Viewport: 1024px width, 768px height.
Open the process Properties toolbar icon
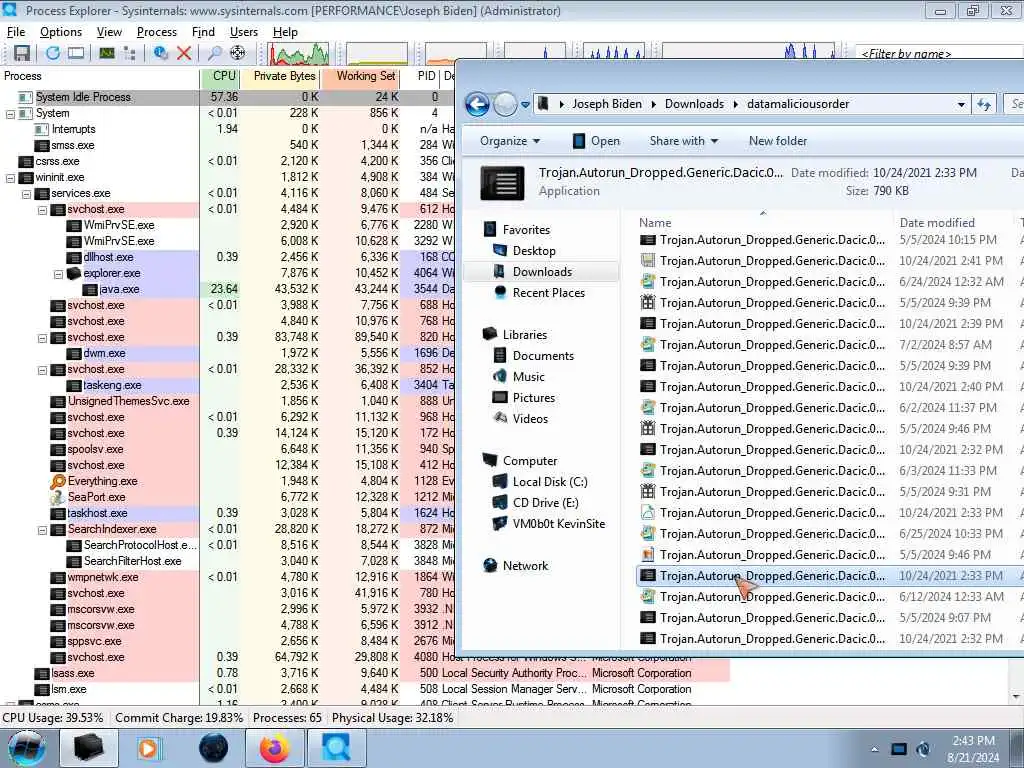[161, 53]
